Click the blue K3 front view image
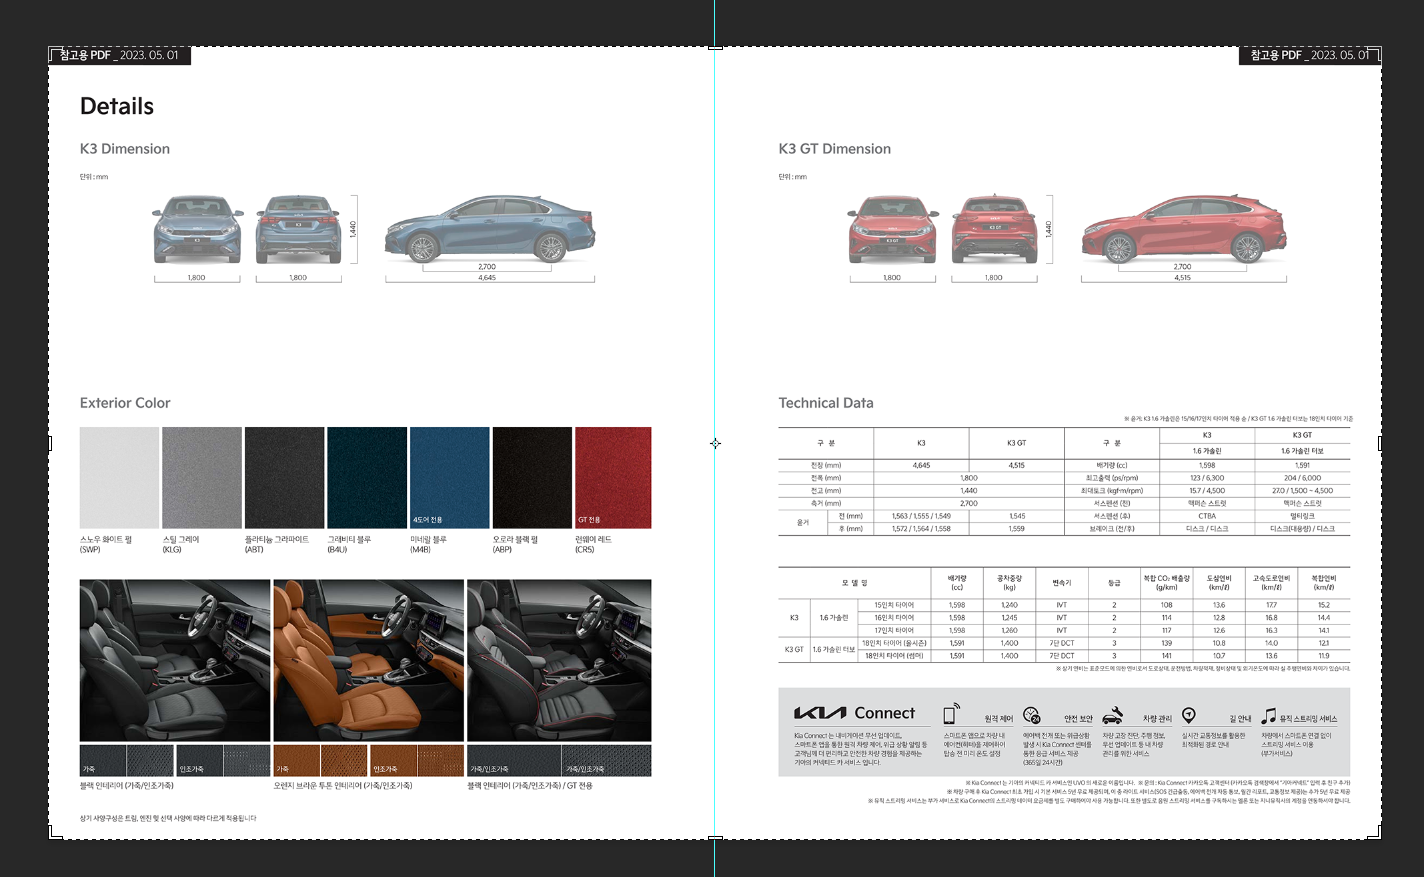The height and width of the screenshot is (877, 1424). [x=197, y=229]
